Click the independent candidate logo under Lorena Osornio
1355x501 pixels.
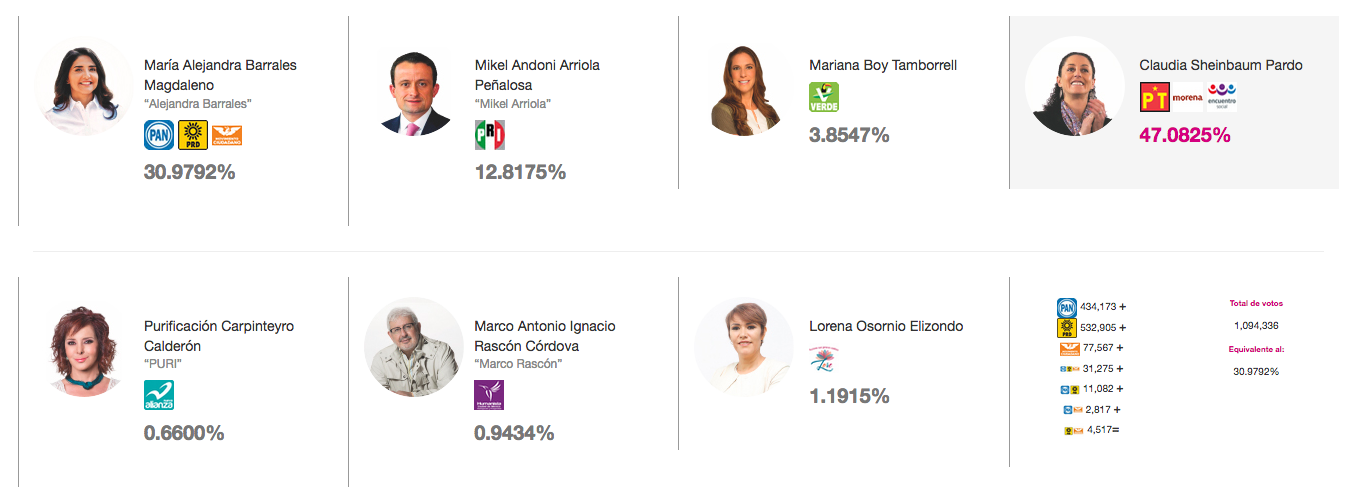pyautogui.click(x=824, y=358)
